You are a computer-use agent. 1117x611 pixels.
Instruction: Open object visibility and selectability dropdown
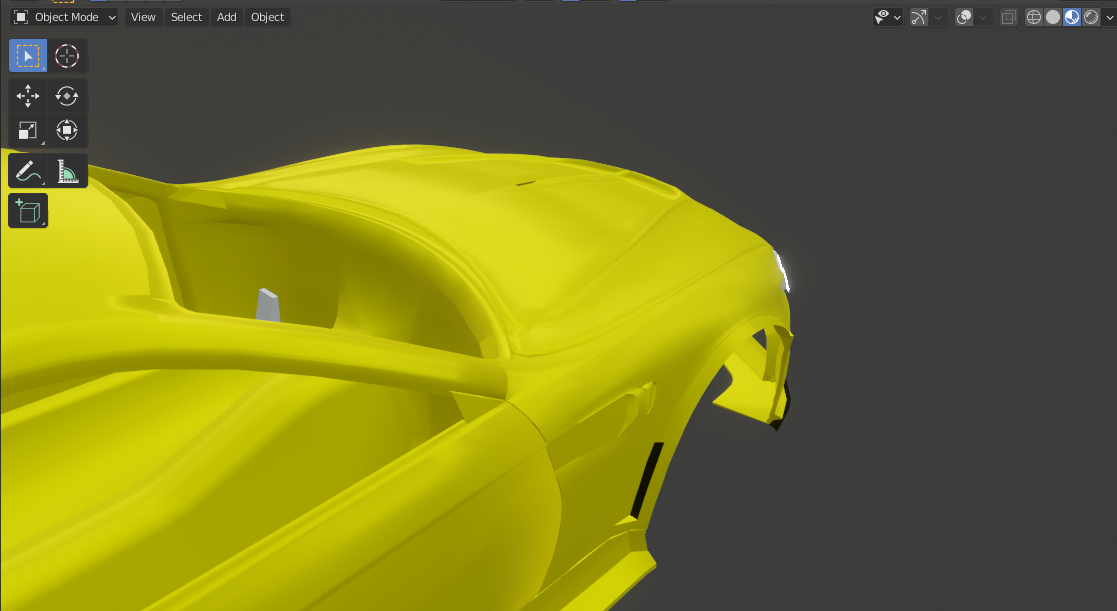(x=887, y=17)
